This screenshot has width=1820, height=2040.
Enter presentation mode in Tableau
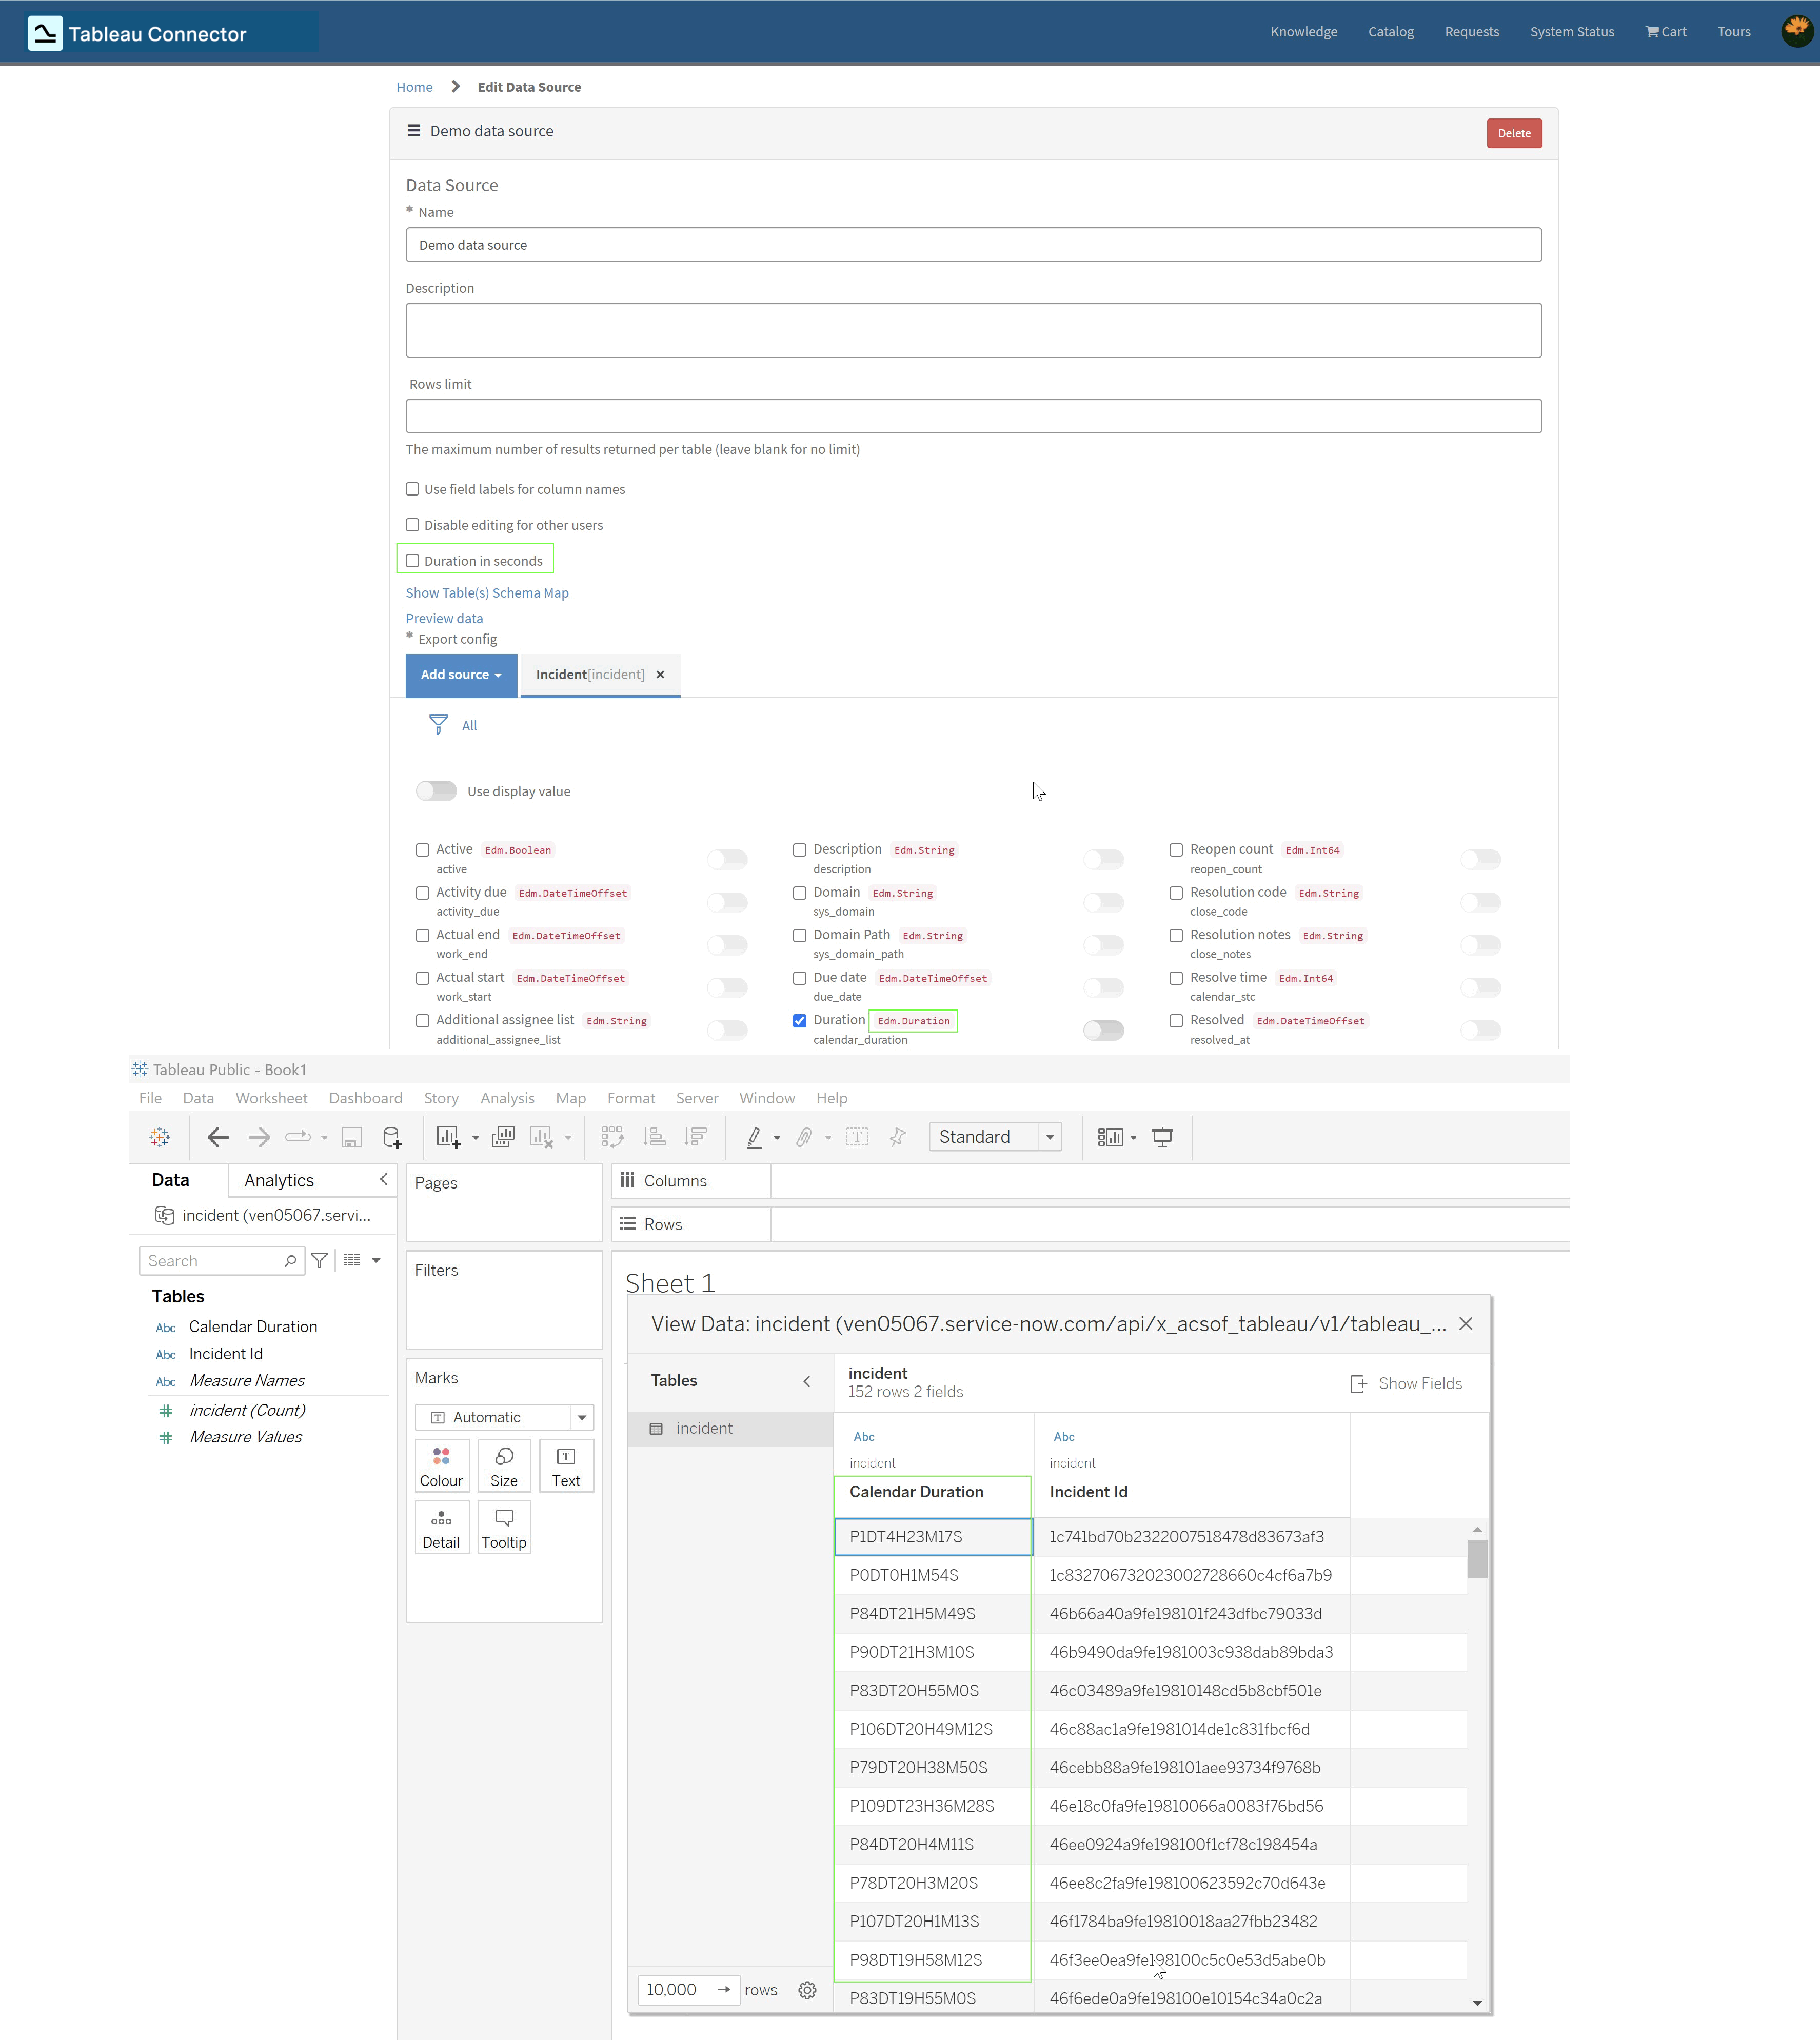pyautogui.click(x=1162, y=1137)
